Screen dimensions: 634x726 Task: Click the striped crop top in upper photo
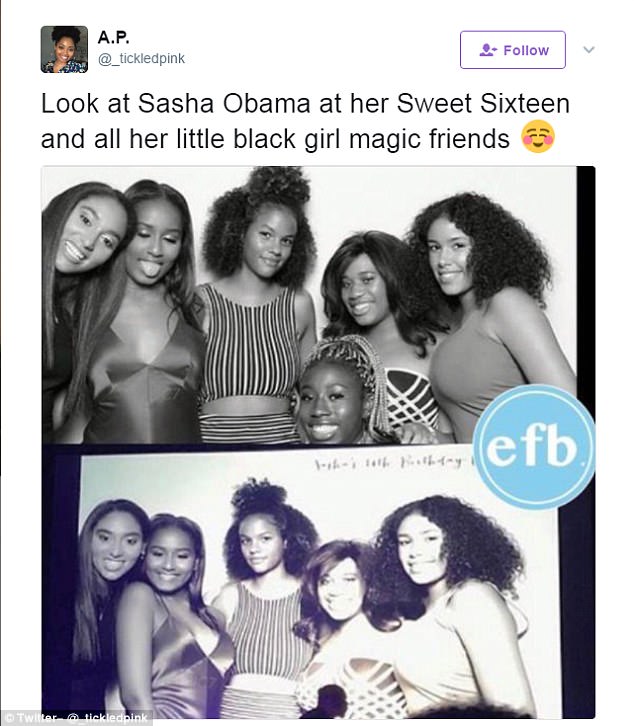[x=249, y=344]
